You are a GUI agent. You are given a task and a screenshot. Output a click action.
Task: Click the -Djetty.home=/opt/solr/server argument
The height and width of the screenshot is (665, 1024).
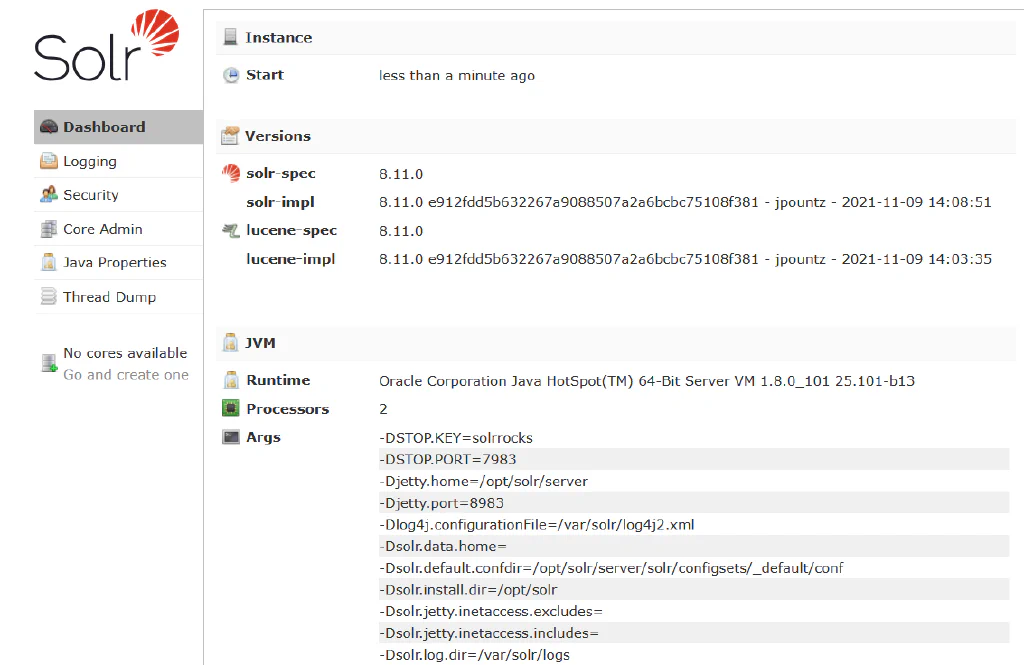point(483,481)
